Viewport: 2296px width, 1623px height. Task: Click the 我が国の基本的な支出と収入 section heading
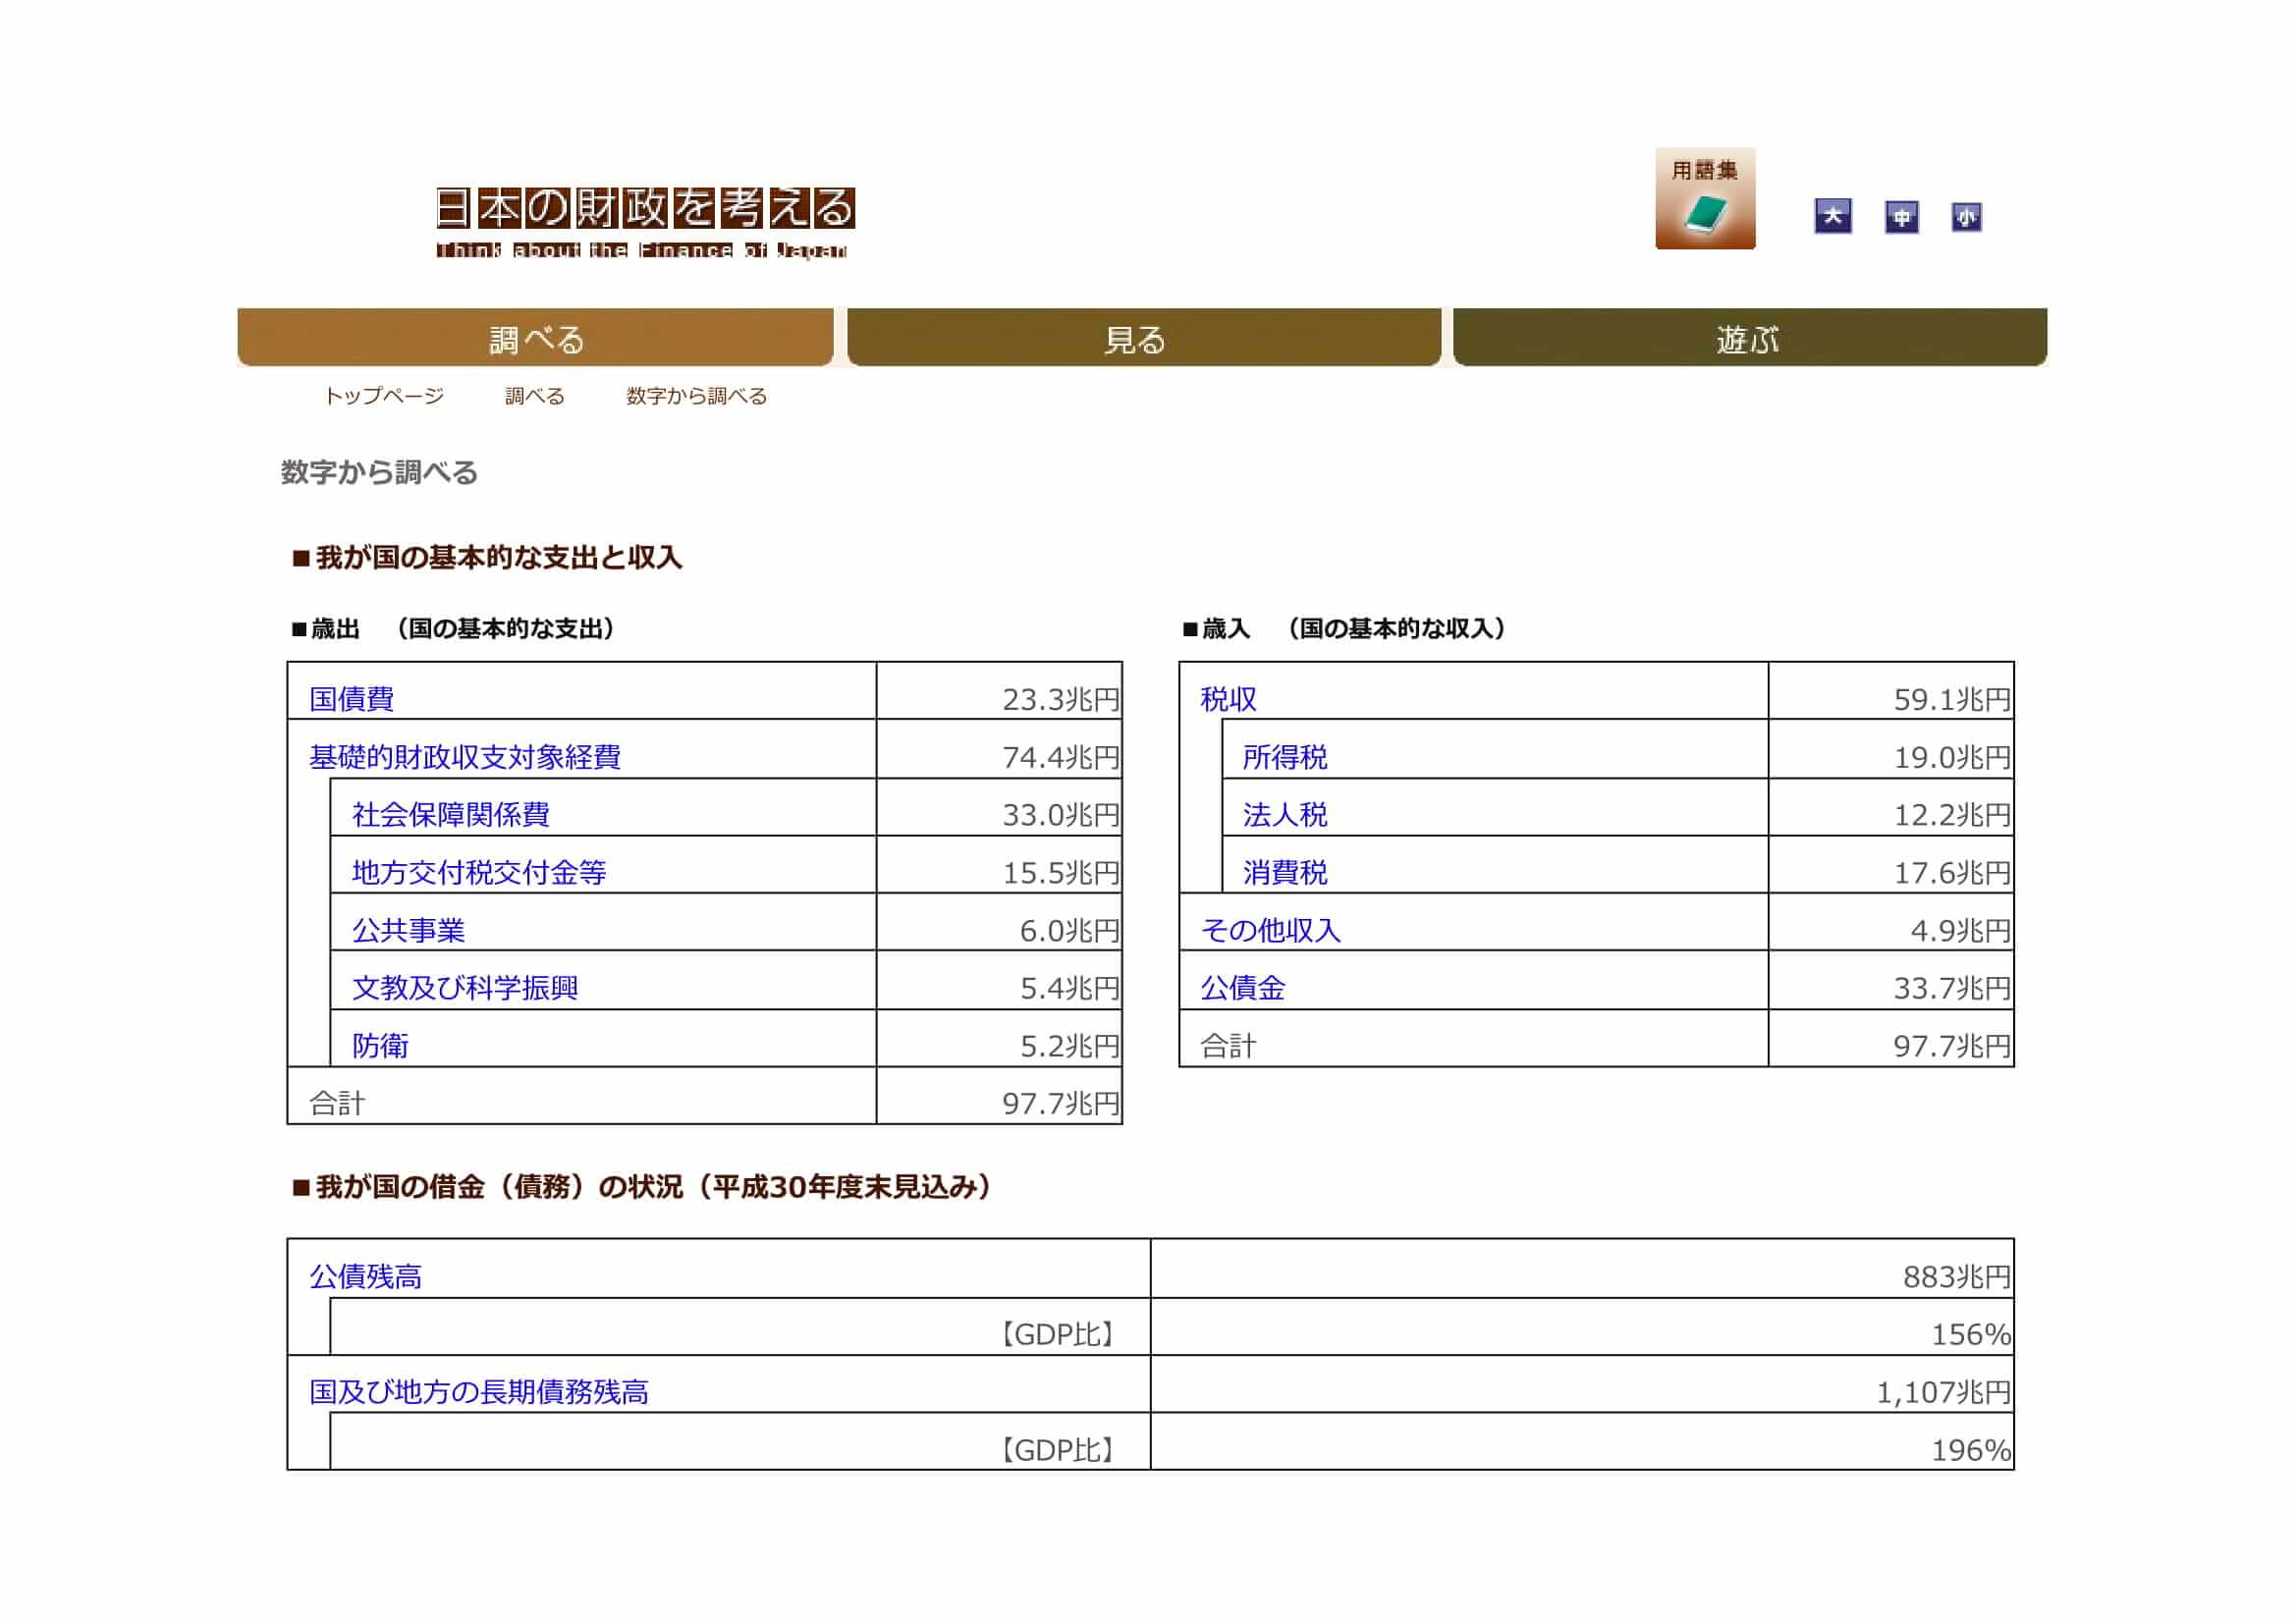[487, 558]
